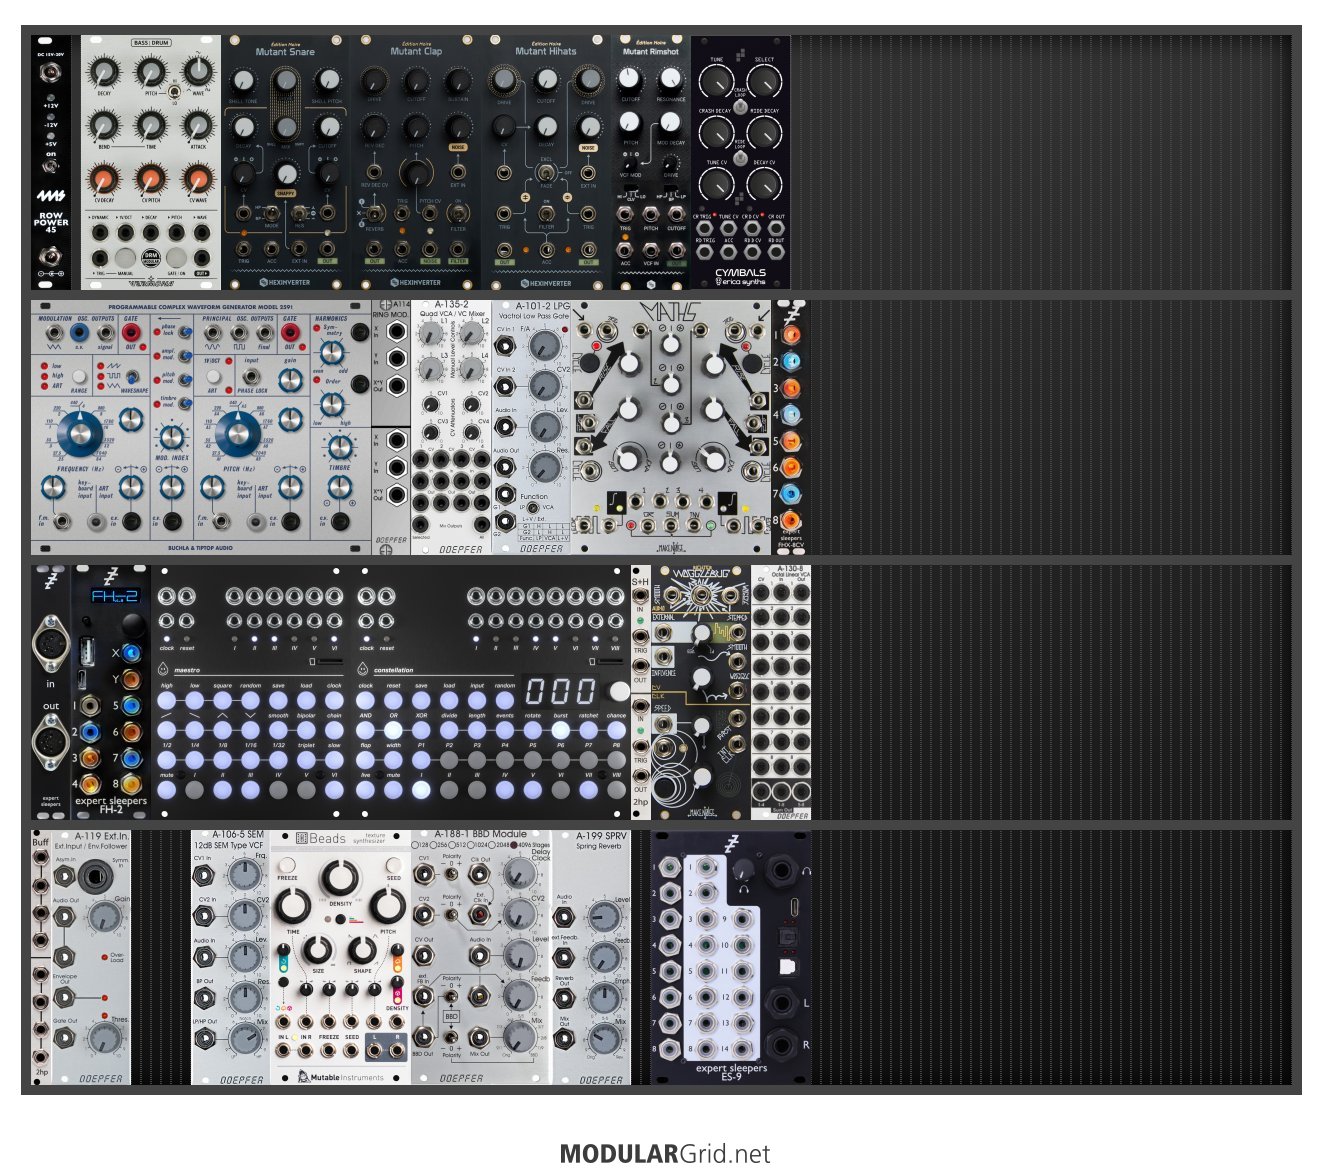1332x1175 pixels.
Task: Select the Wogglebug module
Action: 701,692
